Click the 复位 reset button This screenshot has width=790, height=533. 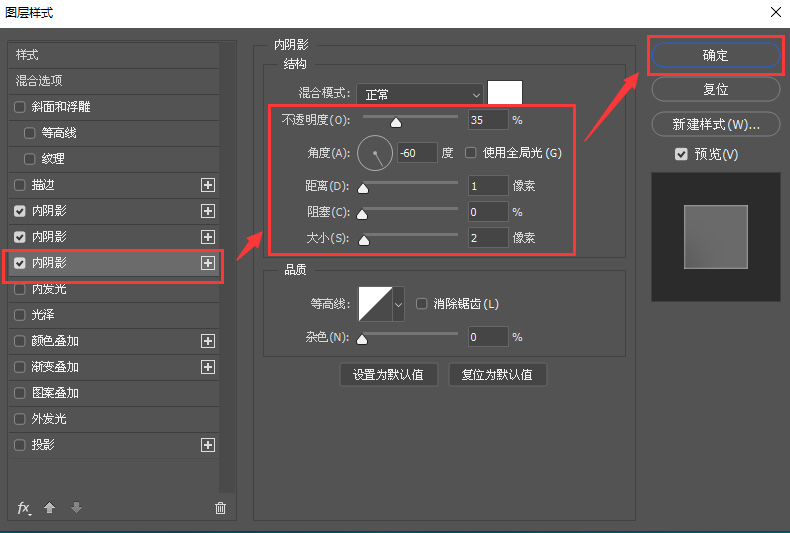pos(715,90)
